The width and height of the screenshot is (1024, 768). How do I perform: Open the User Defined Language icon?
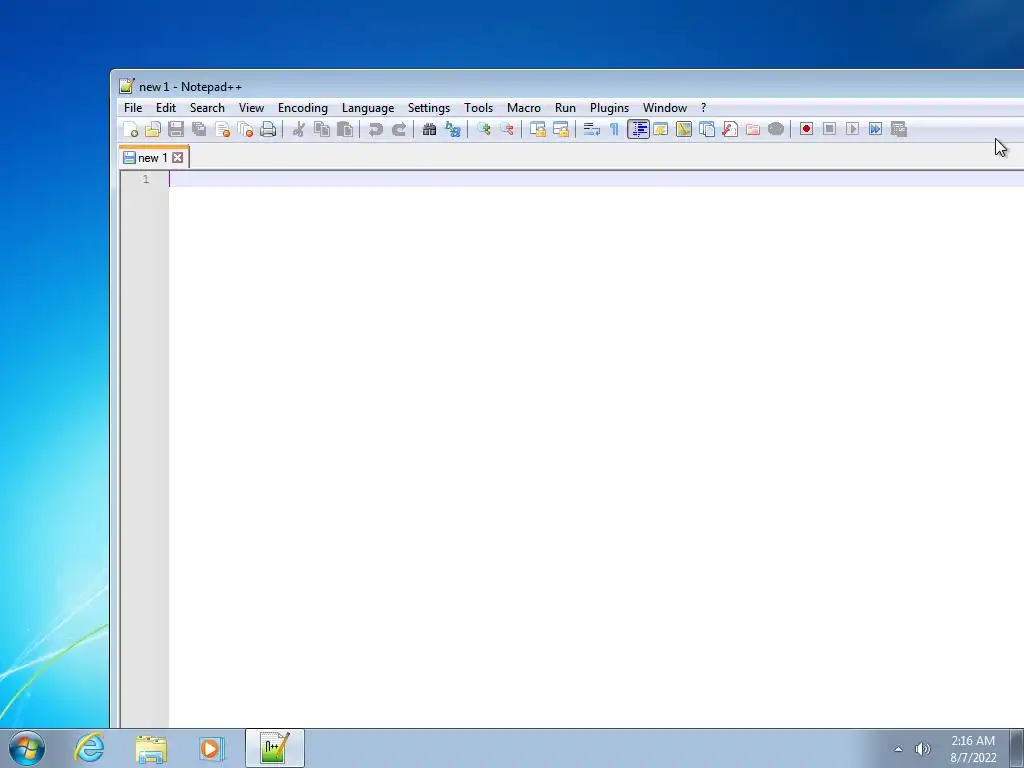[660, 129]
